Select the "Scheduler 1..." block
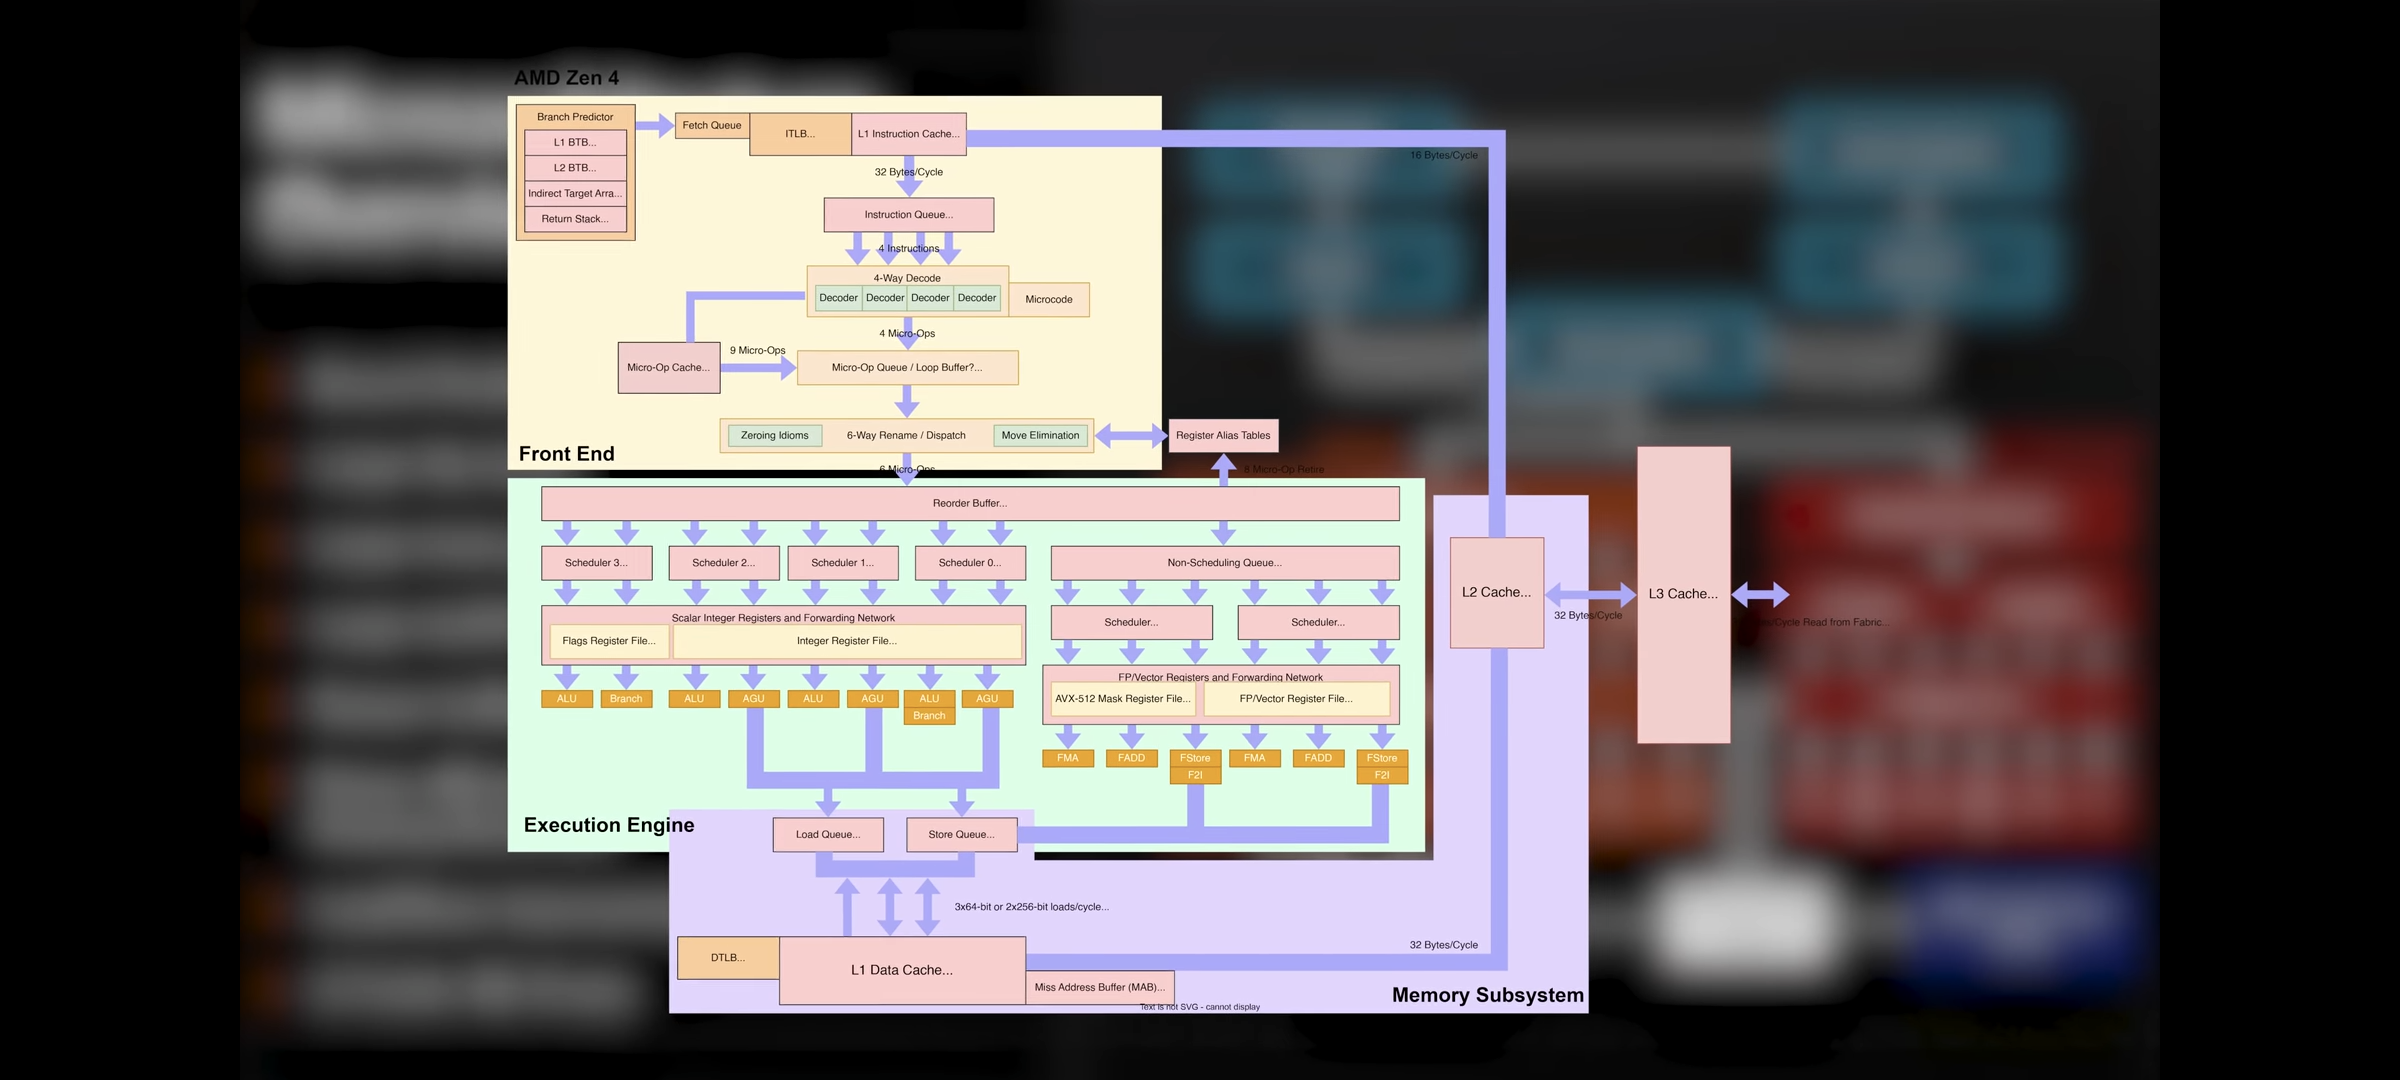Viewport: 2400px width, 1080px height. 843,563
